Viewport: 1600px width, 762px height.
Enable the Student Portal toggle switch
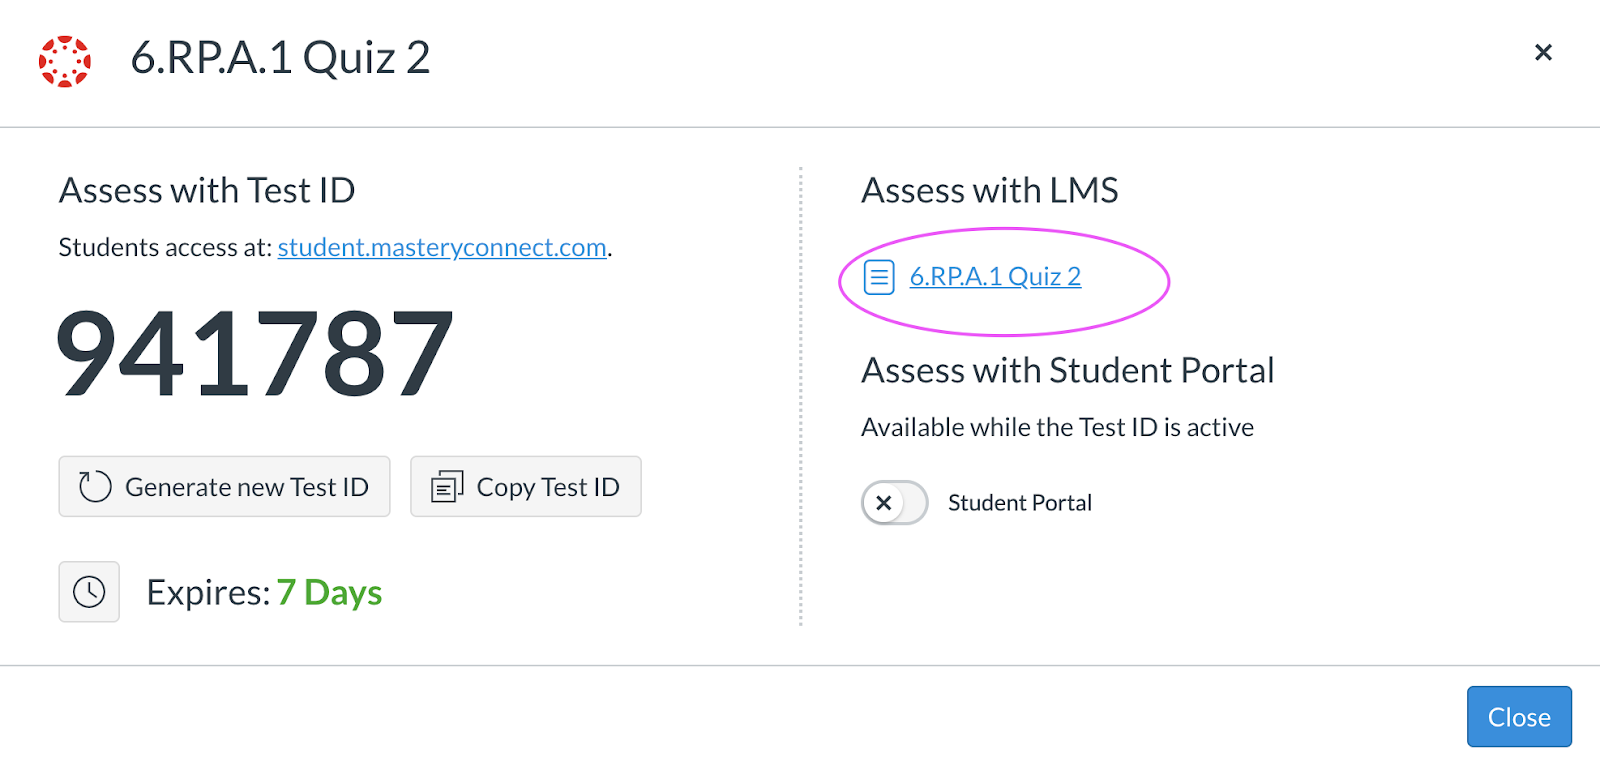(894, 503)
